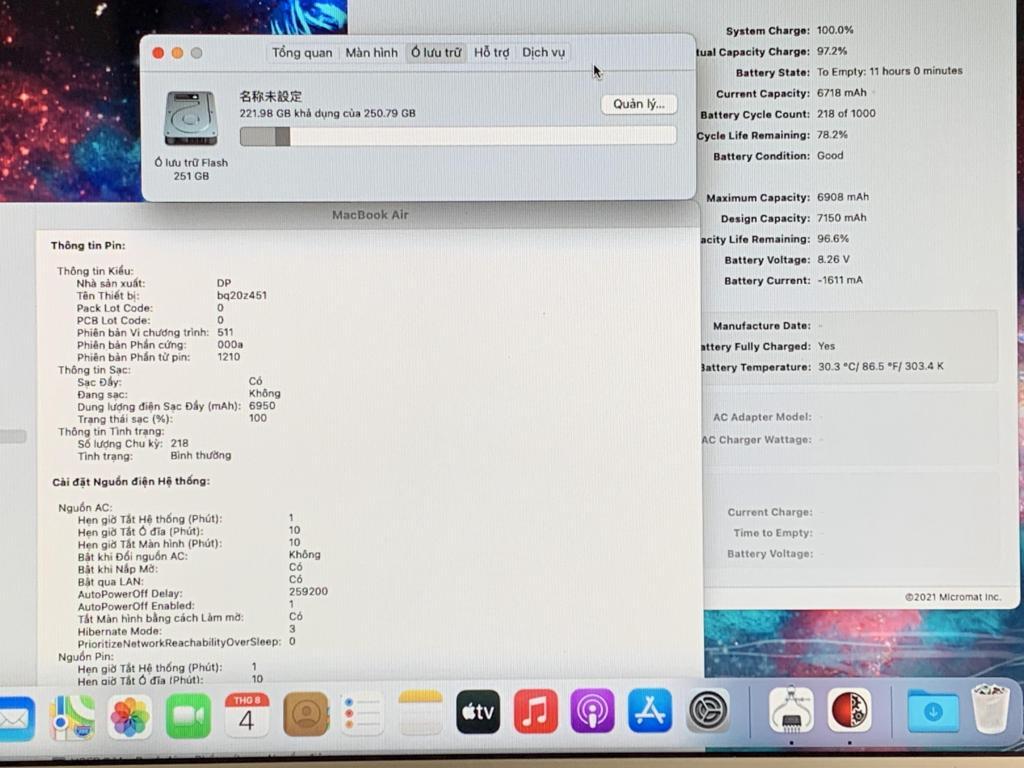The width and height of the screenshot is (1024, 768).
Task: Open the Calendar app in the Dock
Action: pos(246,715)
